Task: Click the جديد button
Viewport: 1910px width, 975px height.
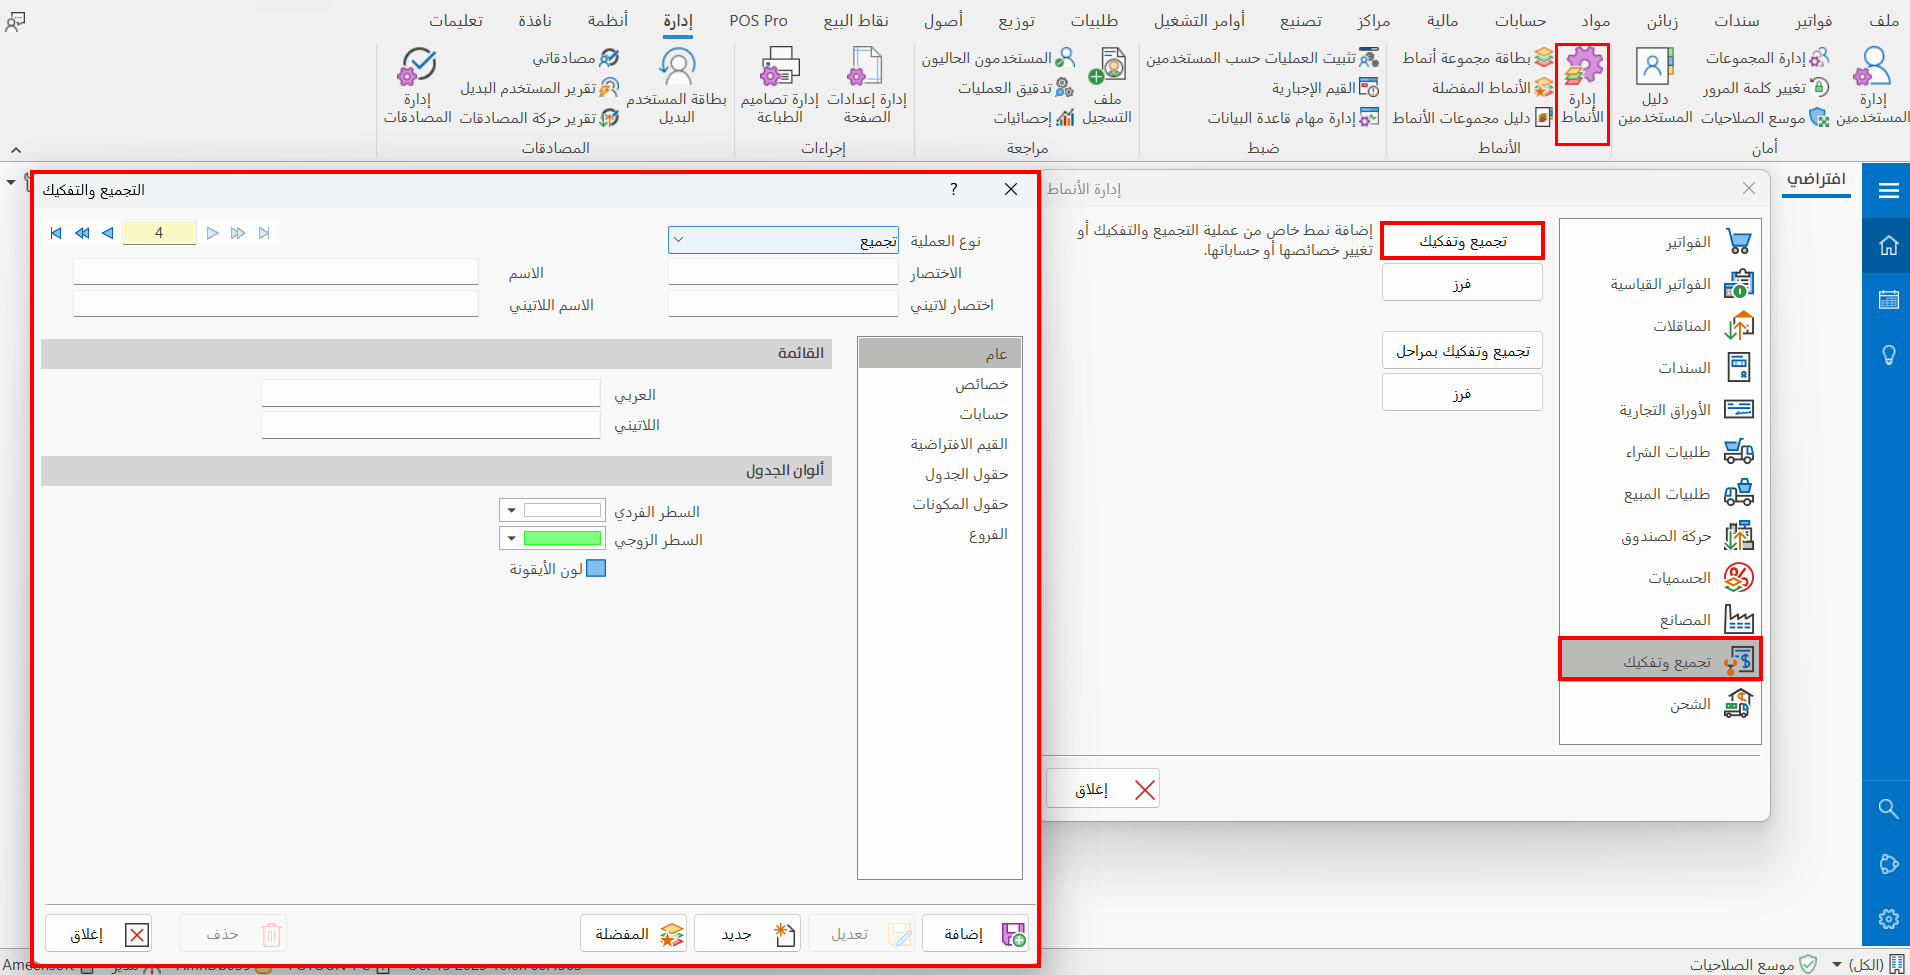Action: (747, 934)
